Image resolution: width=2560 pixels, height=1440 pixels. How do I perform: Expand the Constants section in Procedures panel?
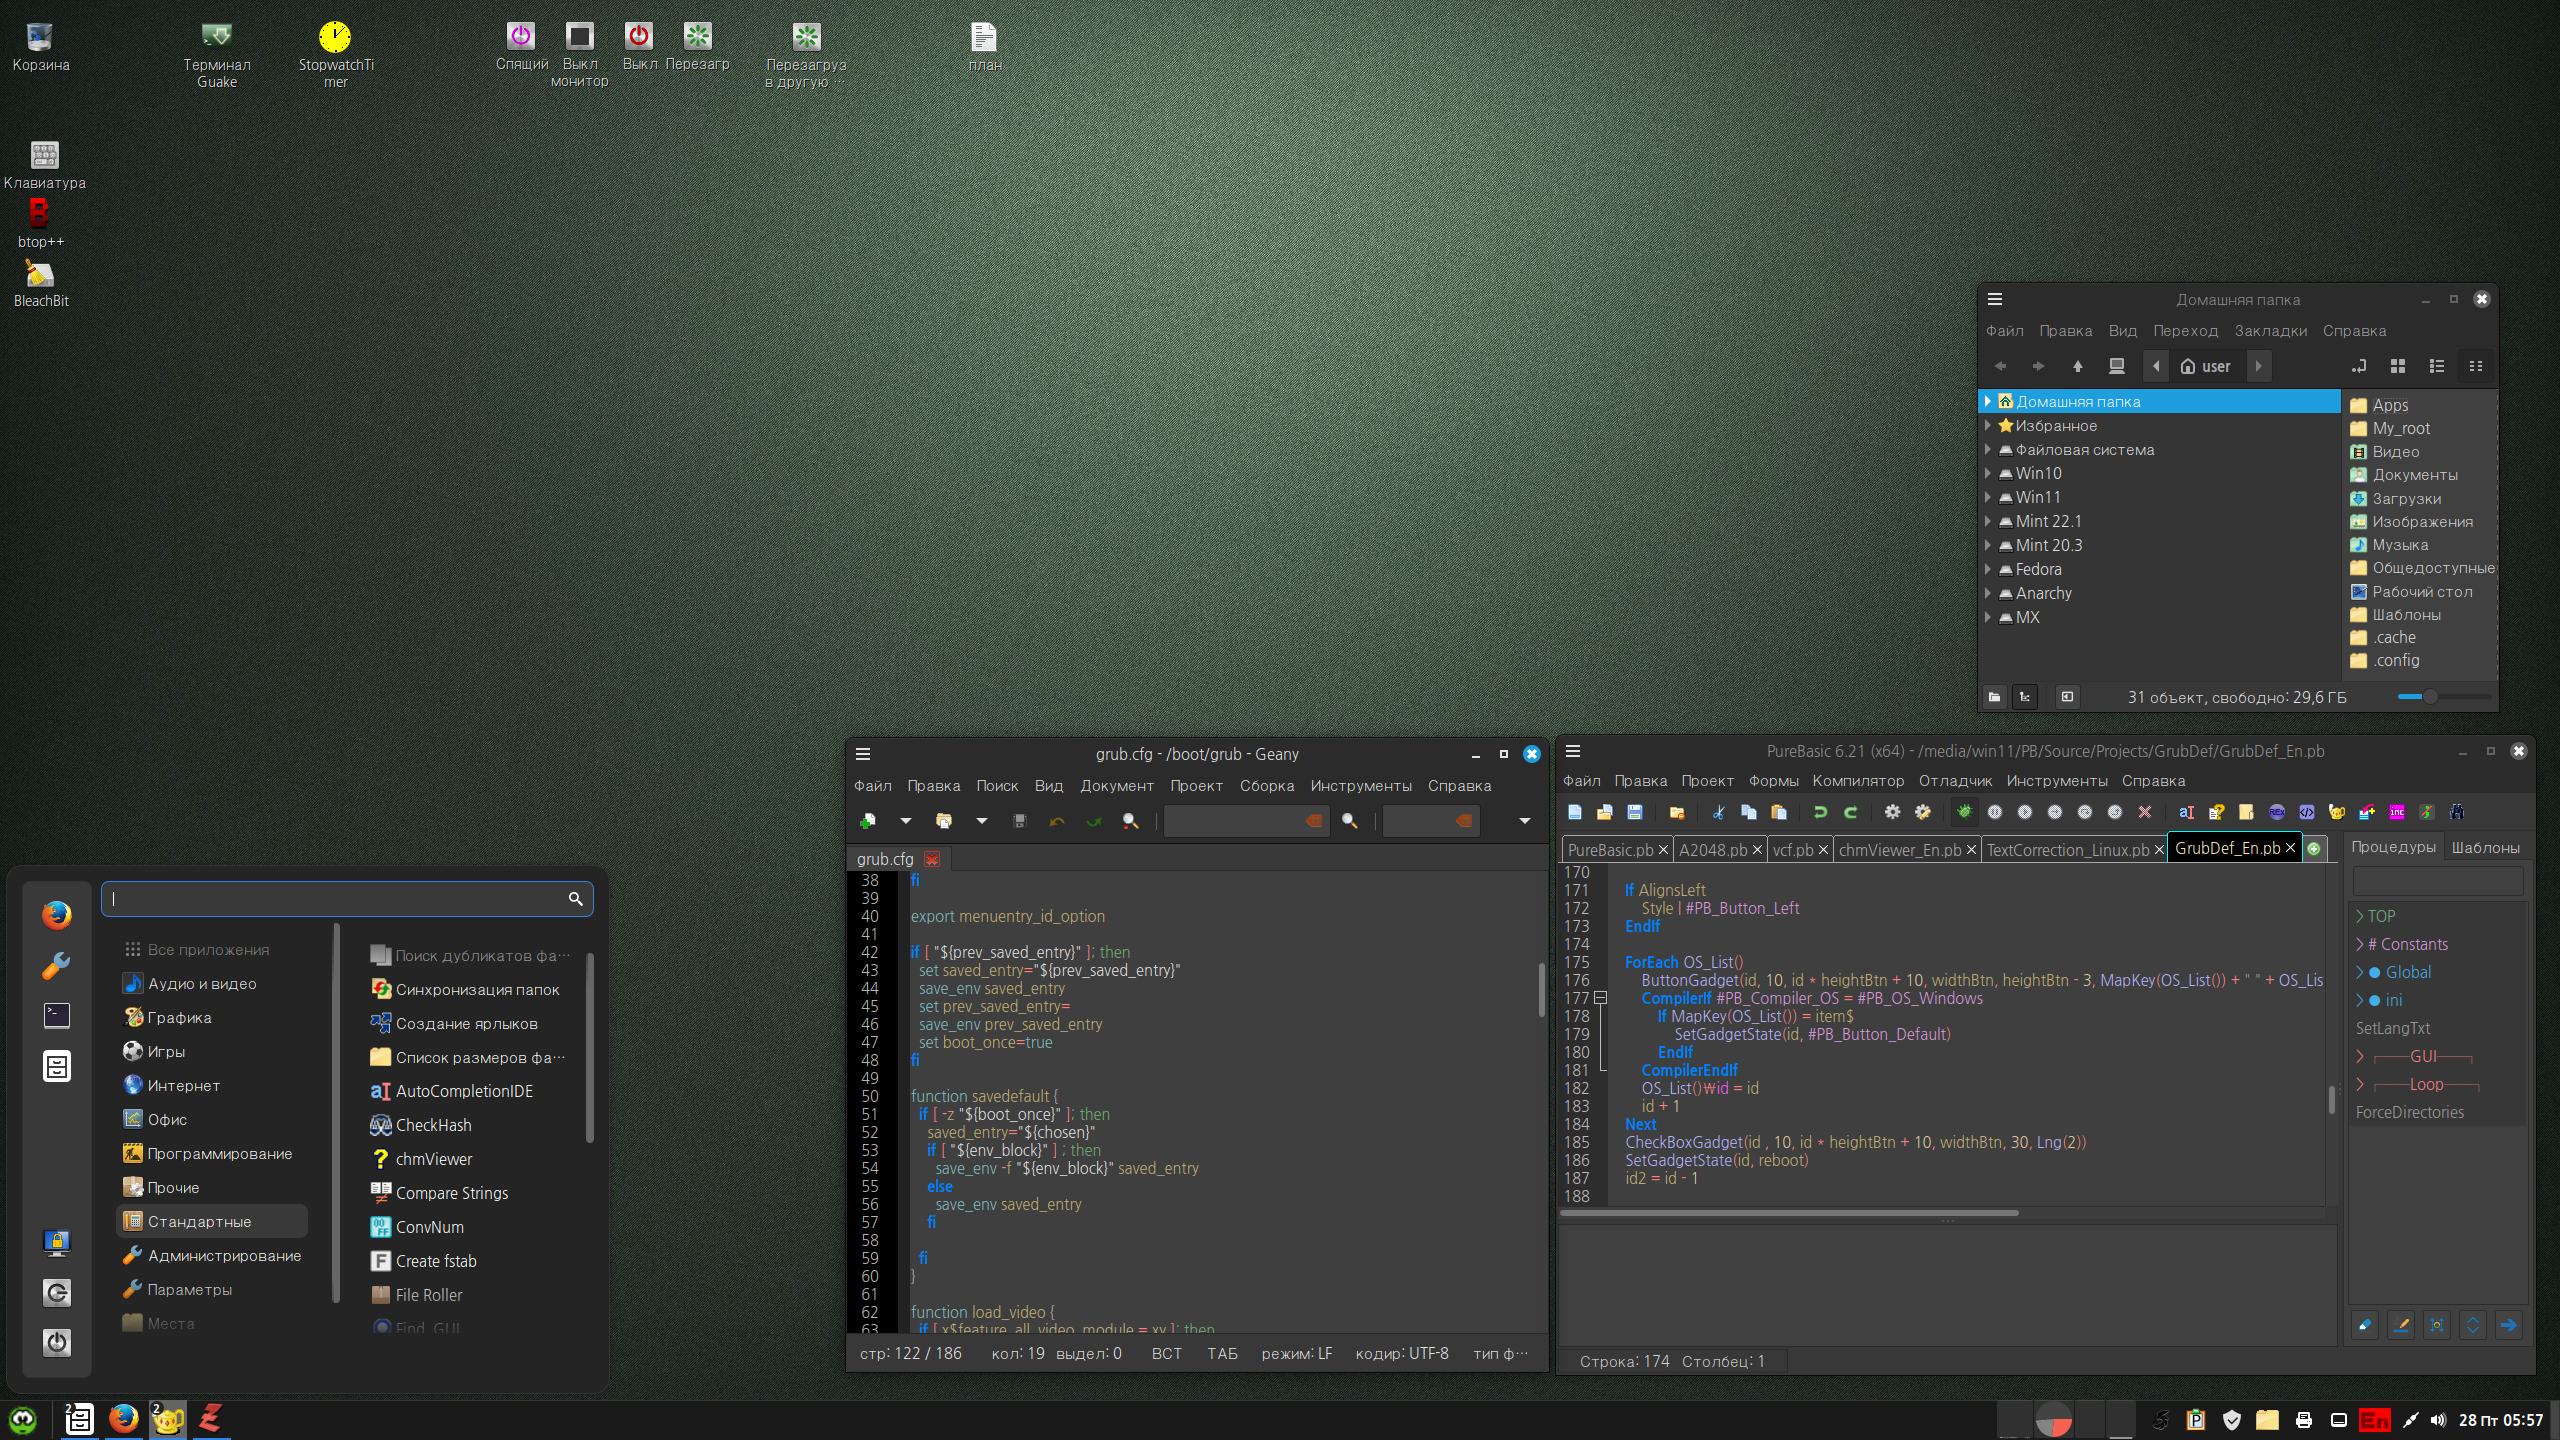[x=2360, y=944]
